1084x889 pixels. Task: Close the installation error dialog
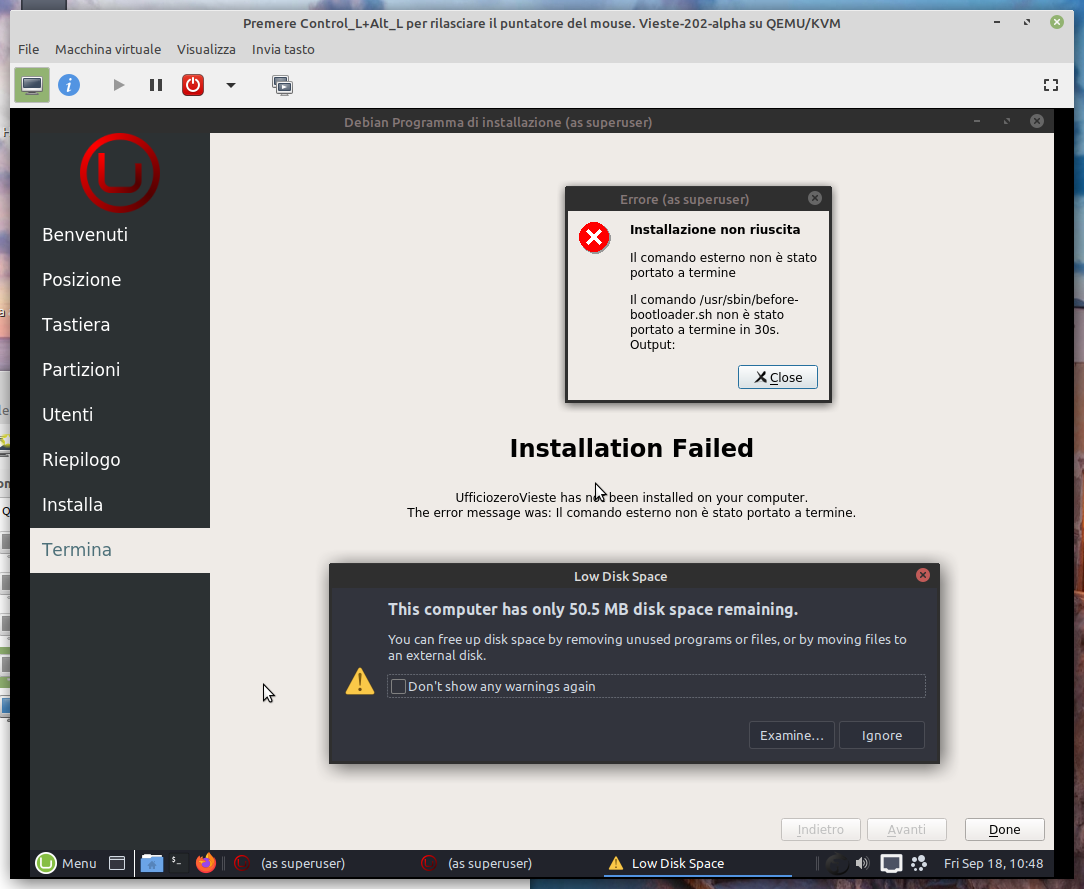tap(777, 377)
